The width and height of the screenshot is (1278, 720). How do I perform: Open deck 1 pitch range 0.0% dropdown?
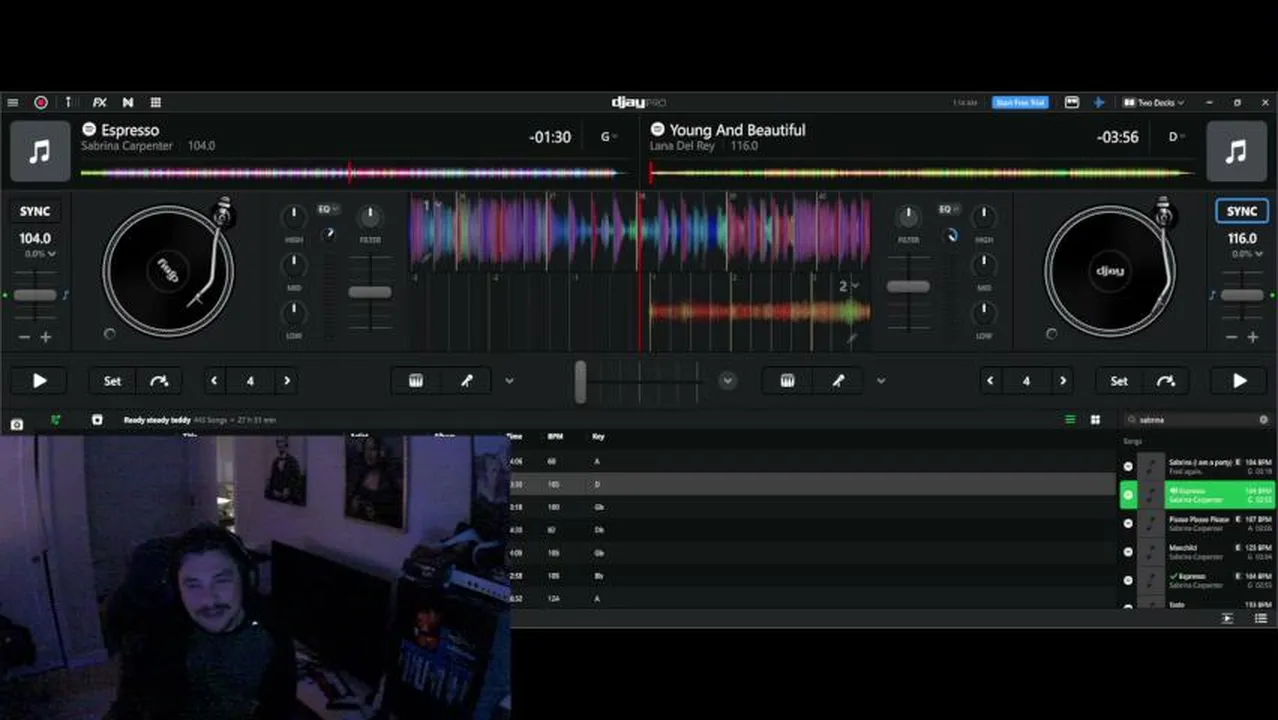click(41, 254)
